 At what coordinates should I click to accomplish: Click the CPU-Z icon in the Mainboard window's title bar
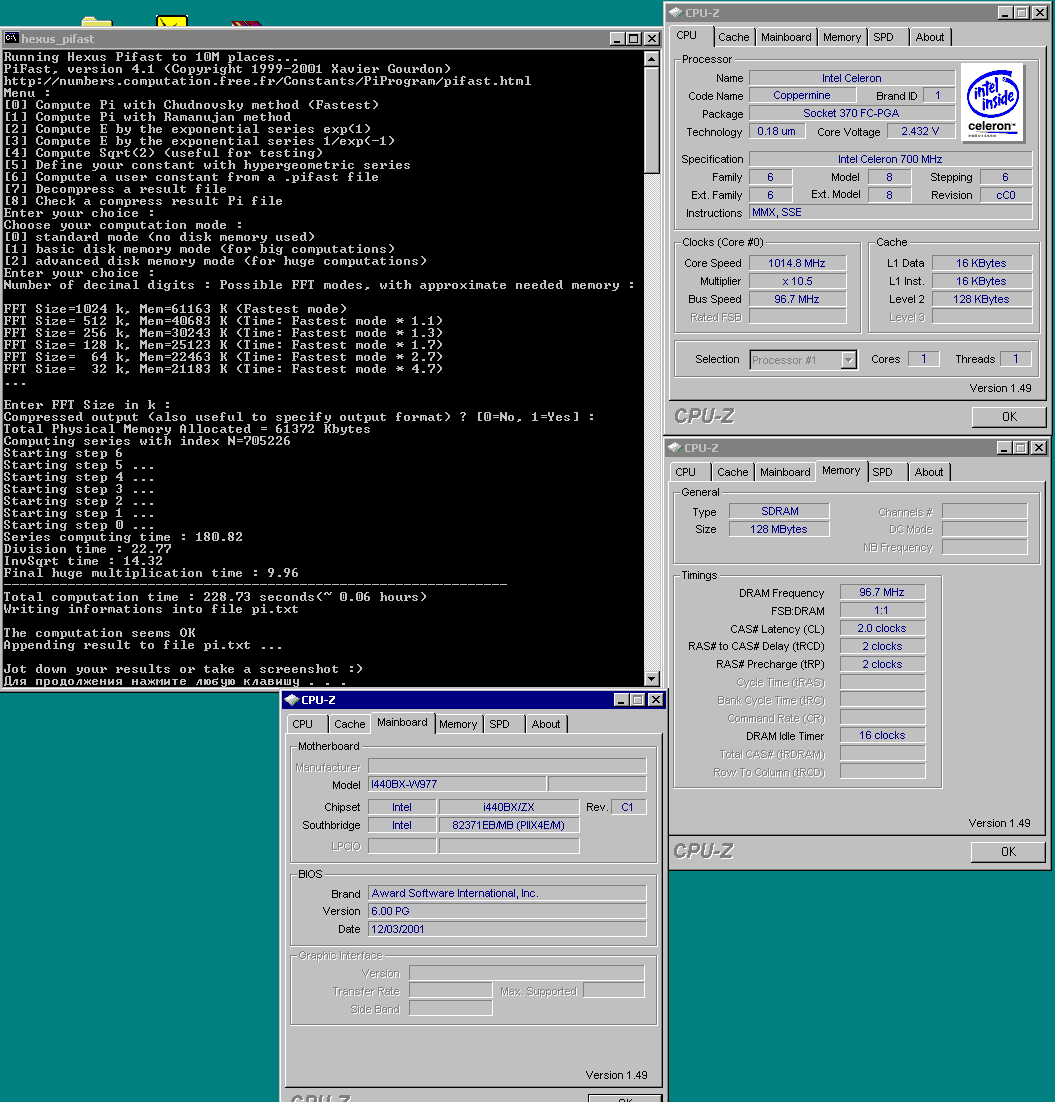tap(292, 700)
